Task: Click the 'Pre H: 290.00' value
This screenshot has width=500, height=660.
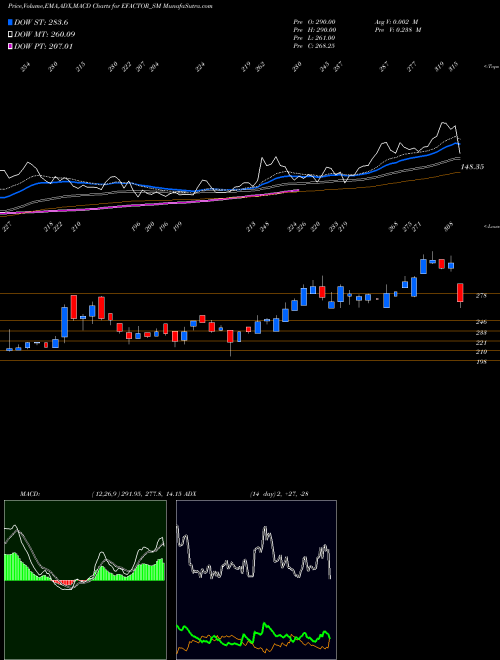Action: tap(314, 30)
